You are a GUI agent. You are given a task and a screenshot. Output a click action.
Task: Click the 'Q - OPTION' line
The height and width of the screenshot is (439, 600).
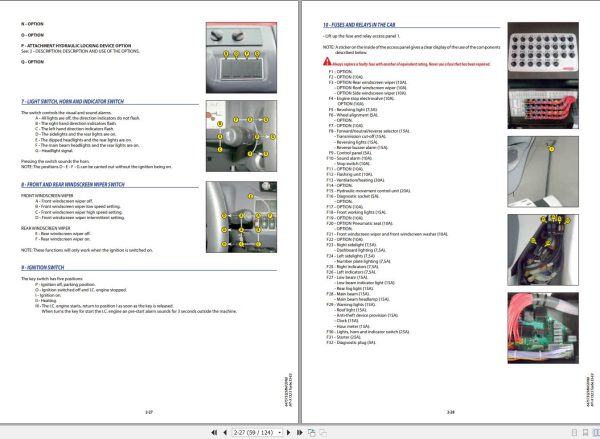[x=32, y=62]
